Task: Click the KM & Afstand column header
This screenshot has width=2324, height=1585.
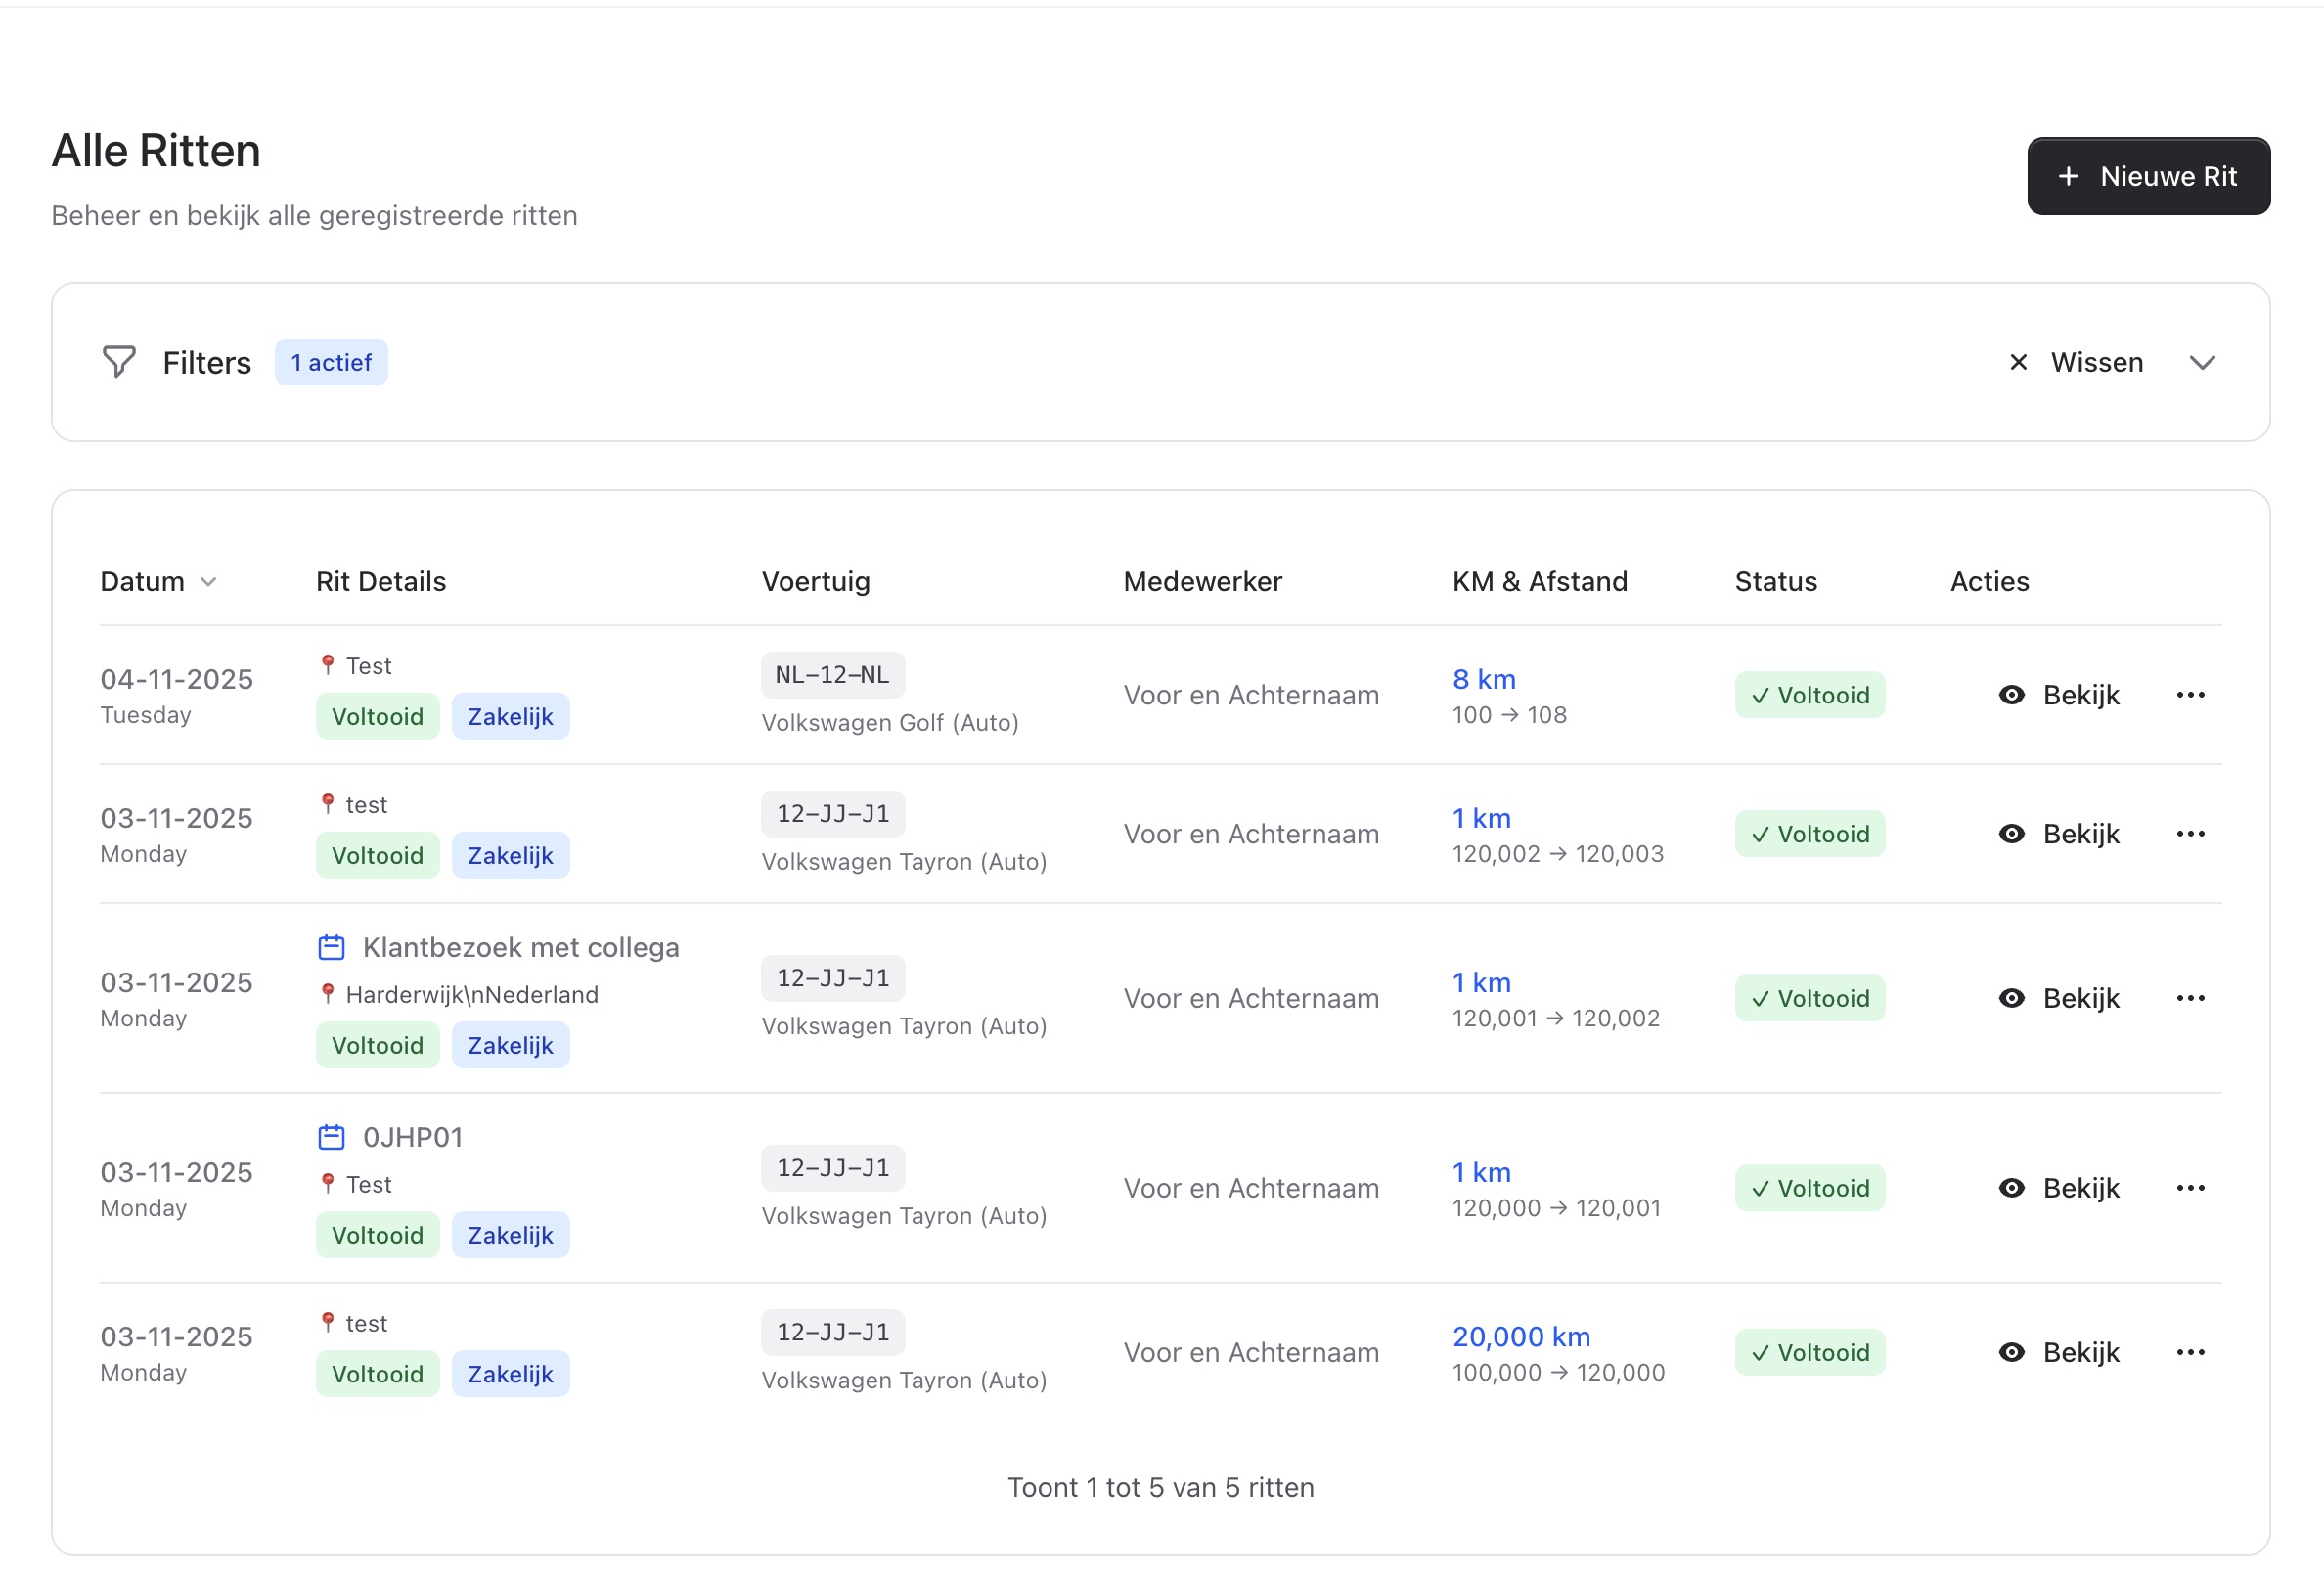Action: coord(1540,581)
